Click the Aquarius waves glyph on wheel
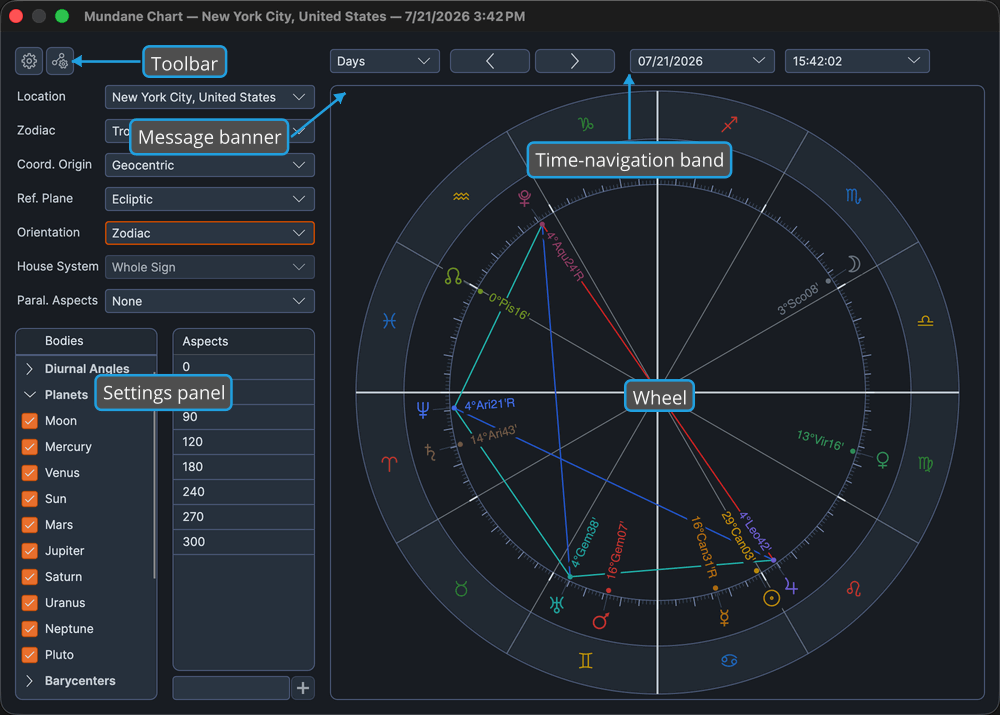This screenshot has height=715, width=1000. 461,196
